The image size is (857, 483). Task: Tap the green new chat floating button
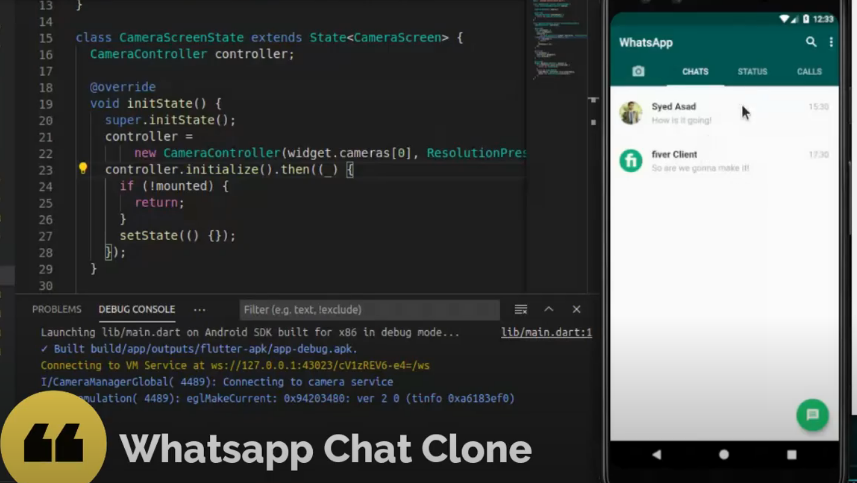pyautogui.click(x=812, y=415)
